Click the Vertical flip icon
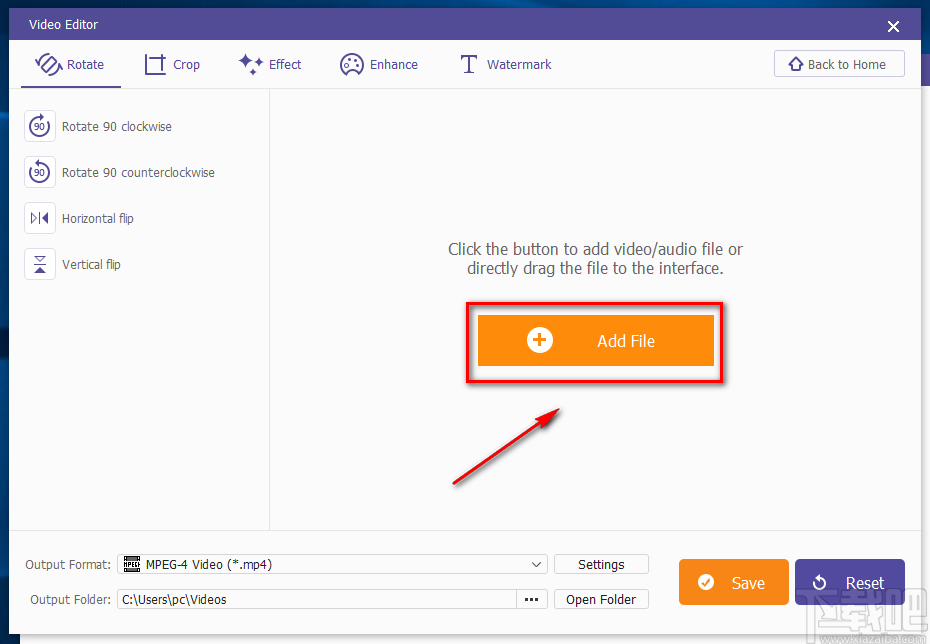This screenshot has width=930, height=644. [x=40, y=264]
